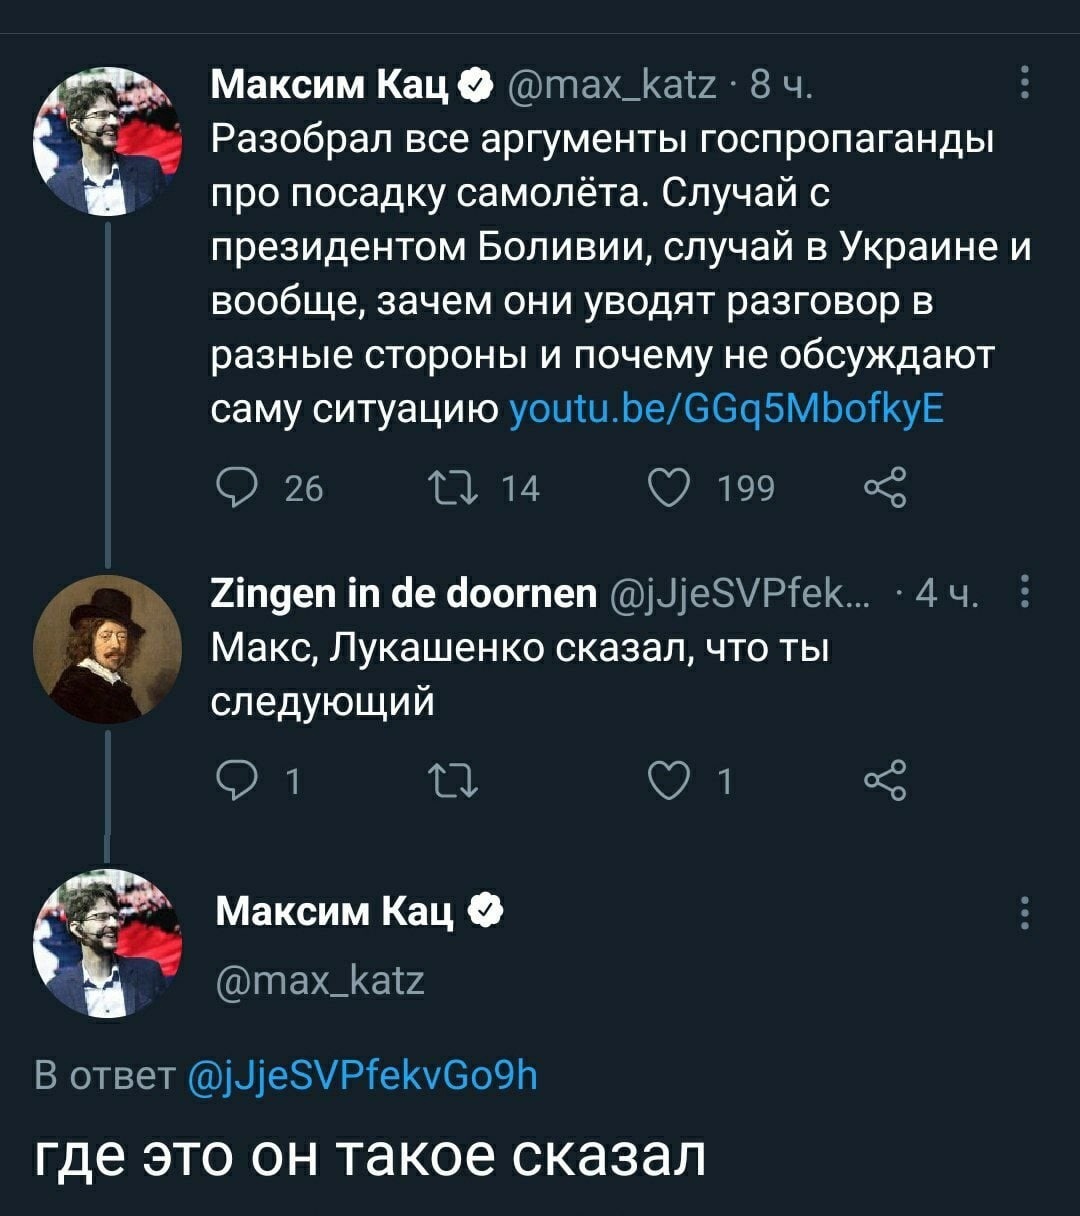1080x1216 pixels.
Task: Open Максим Кац avatar on the first tweet
Action: [108, 141]
